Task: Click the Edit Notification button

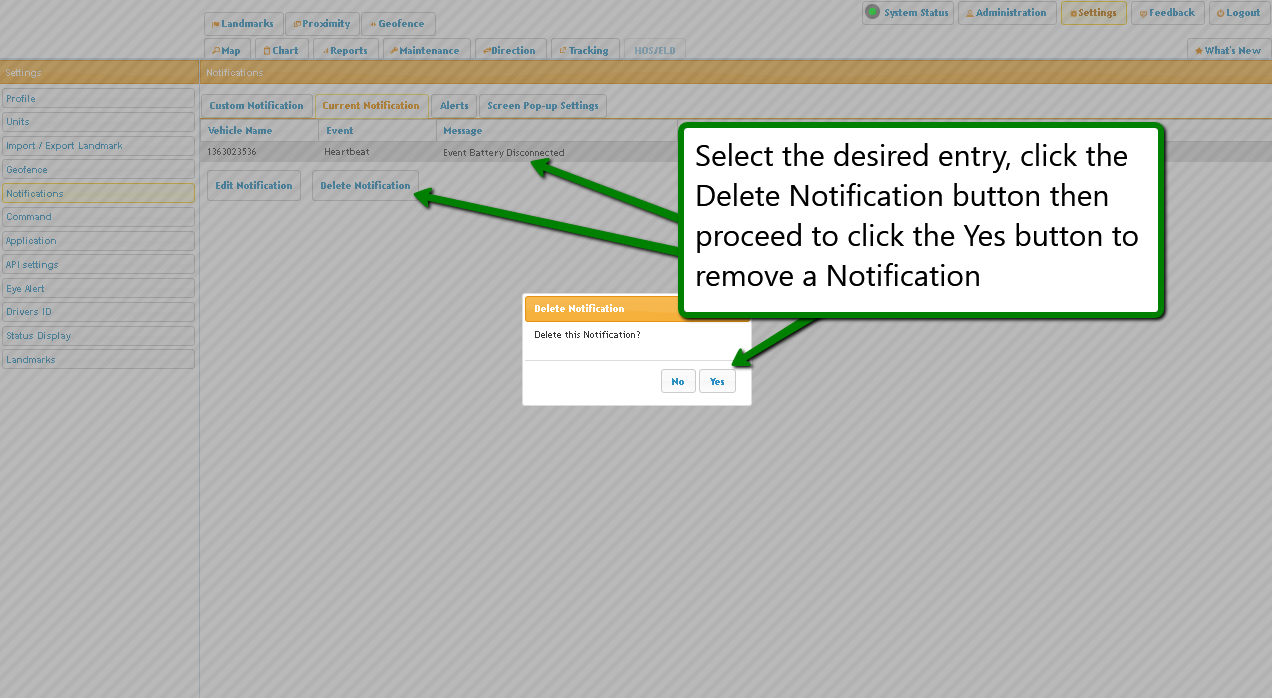Action: (x=254, y=186)
